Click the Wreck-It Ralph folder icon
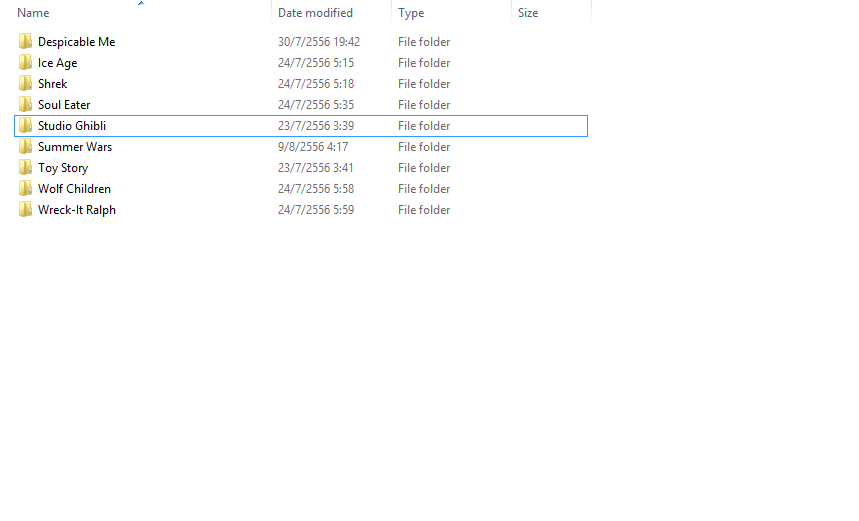 25,209
